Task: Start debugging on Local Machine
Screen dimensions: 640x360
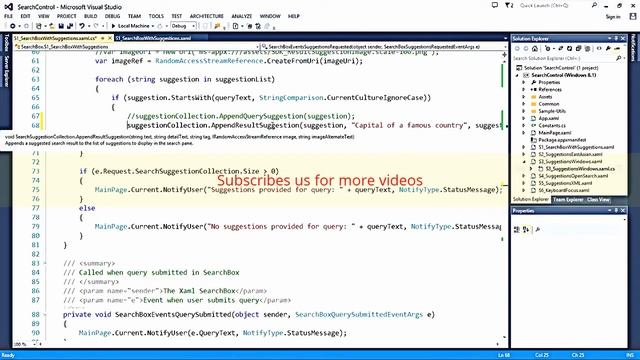Action: pyautogui.click(x=131, y=26)
